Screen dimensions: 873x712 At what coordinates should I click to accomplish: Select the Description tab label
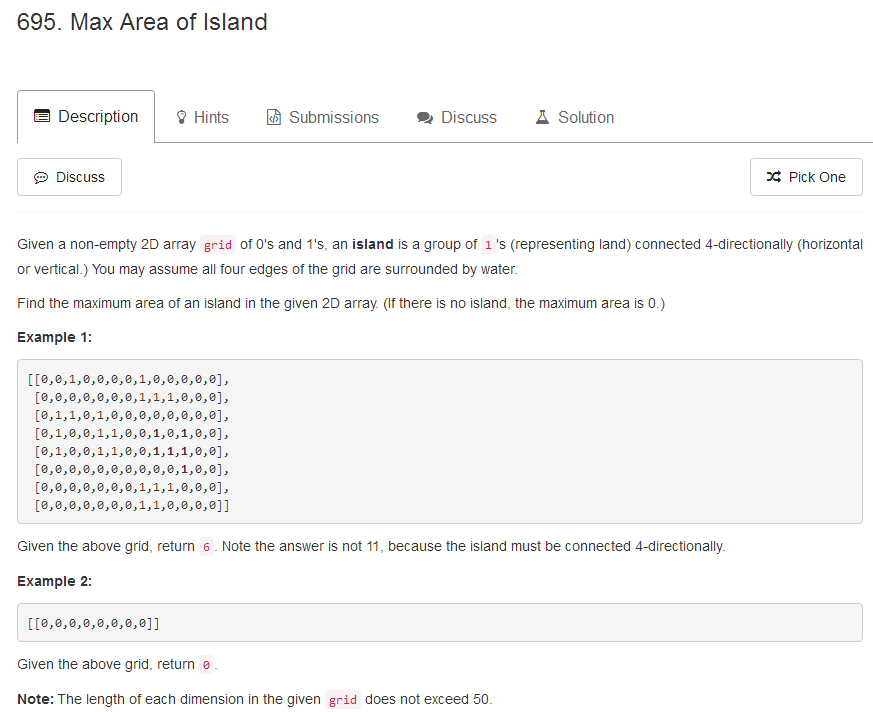point(98,116)
